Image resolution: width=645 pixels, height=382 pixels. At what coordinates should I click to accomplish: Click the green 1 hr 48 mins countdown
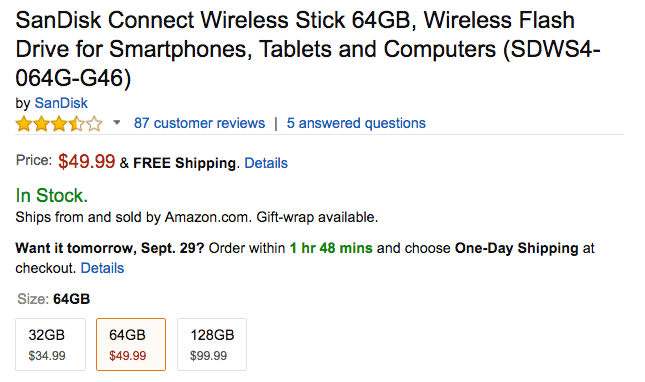(331, 248)
